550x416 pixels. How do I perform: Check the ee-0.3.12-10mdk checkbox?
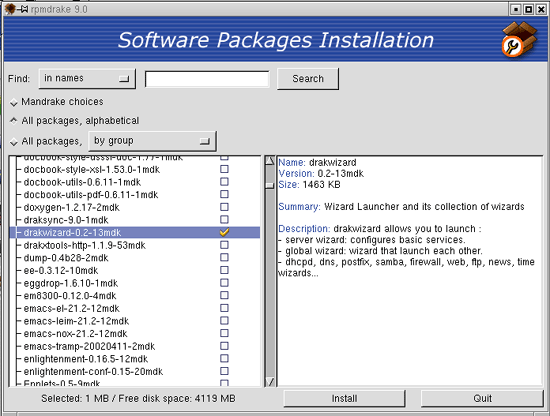pyautogui.click(x=224, y=270)
